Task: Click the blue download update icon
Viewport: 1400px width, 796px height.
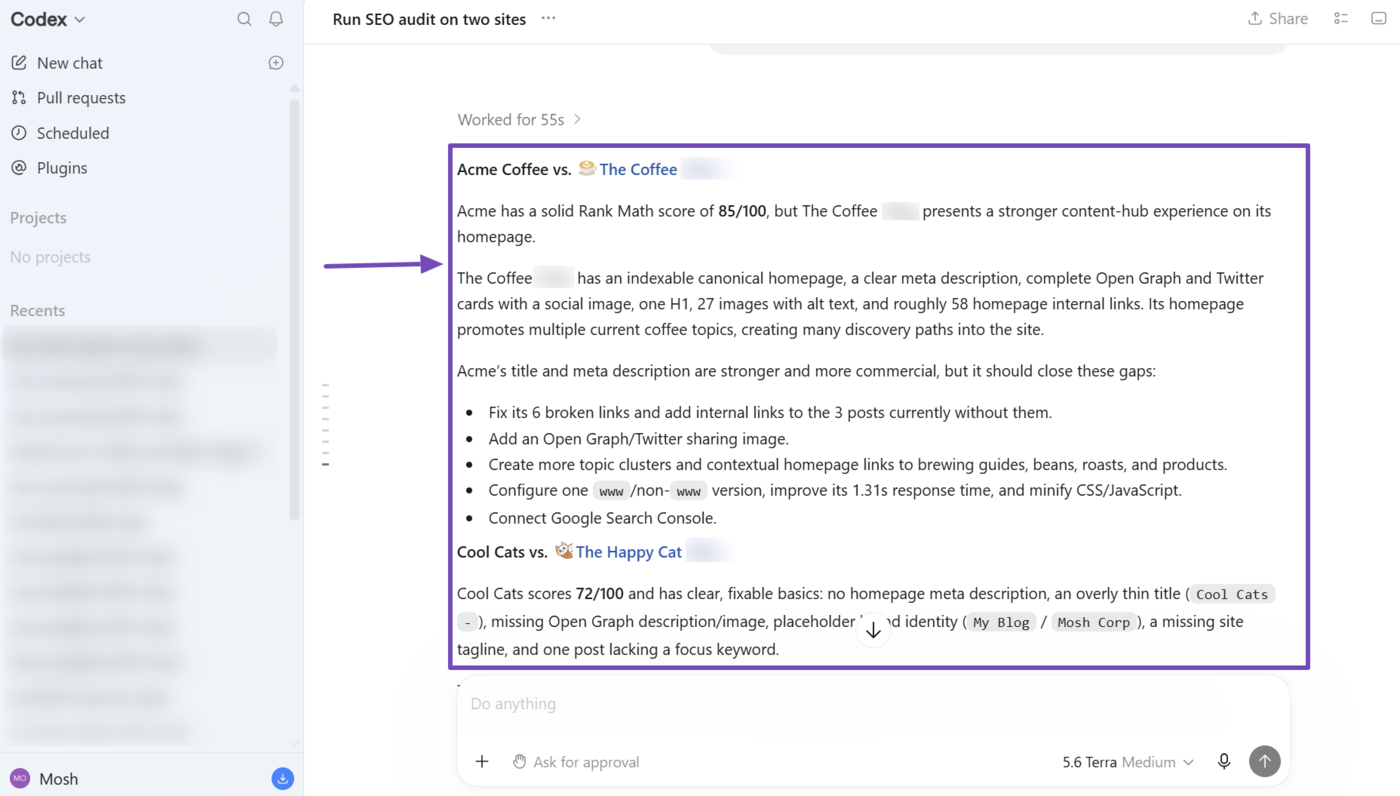Action: [283, 779]
